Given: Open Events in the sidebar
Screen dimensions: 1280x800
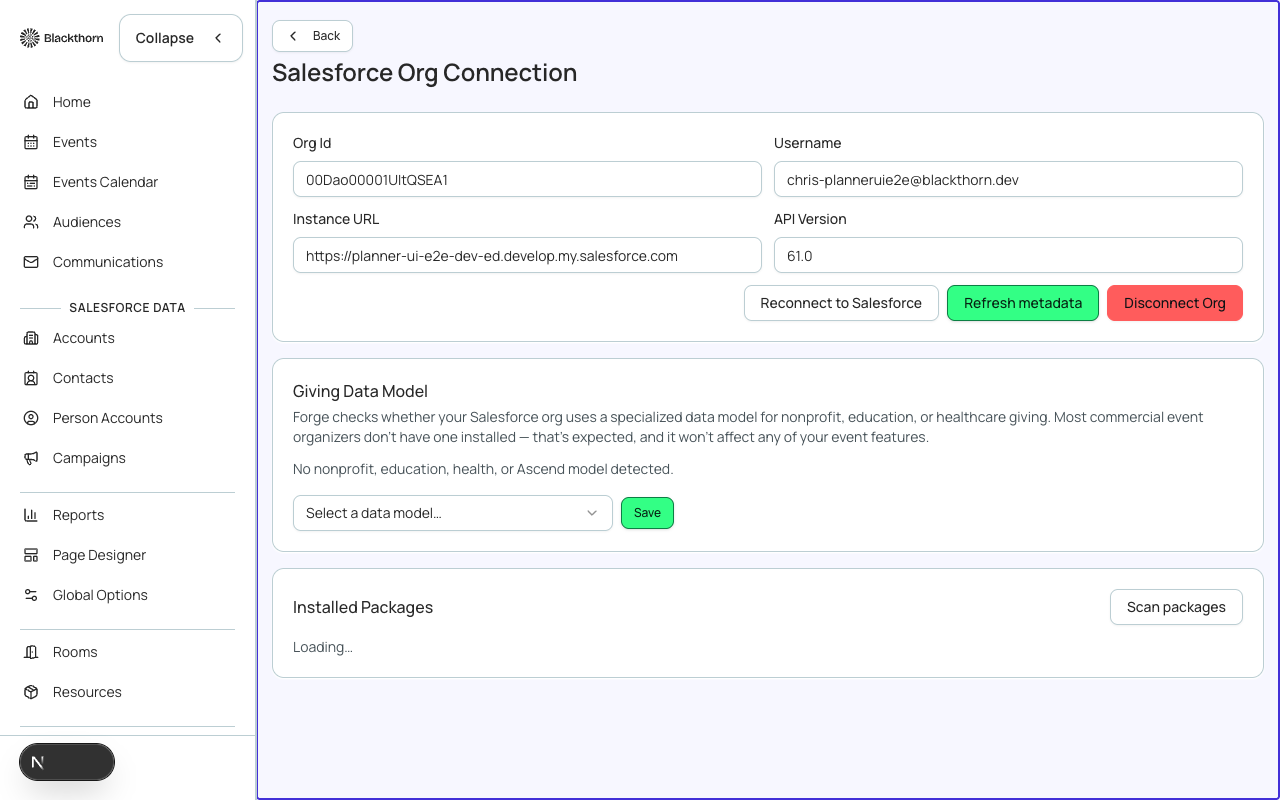Looking at the screenshot, I should [127, 142].
